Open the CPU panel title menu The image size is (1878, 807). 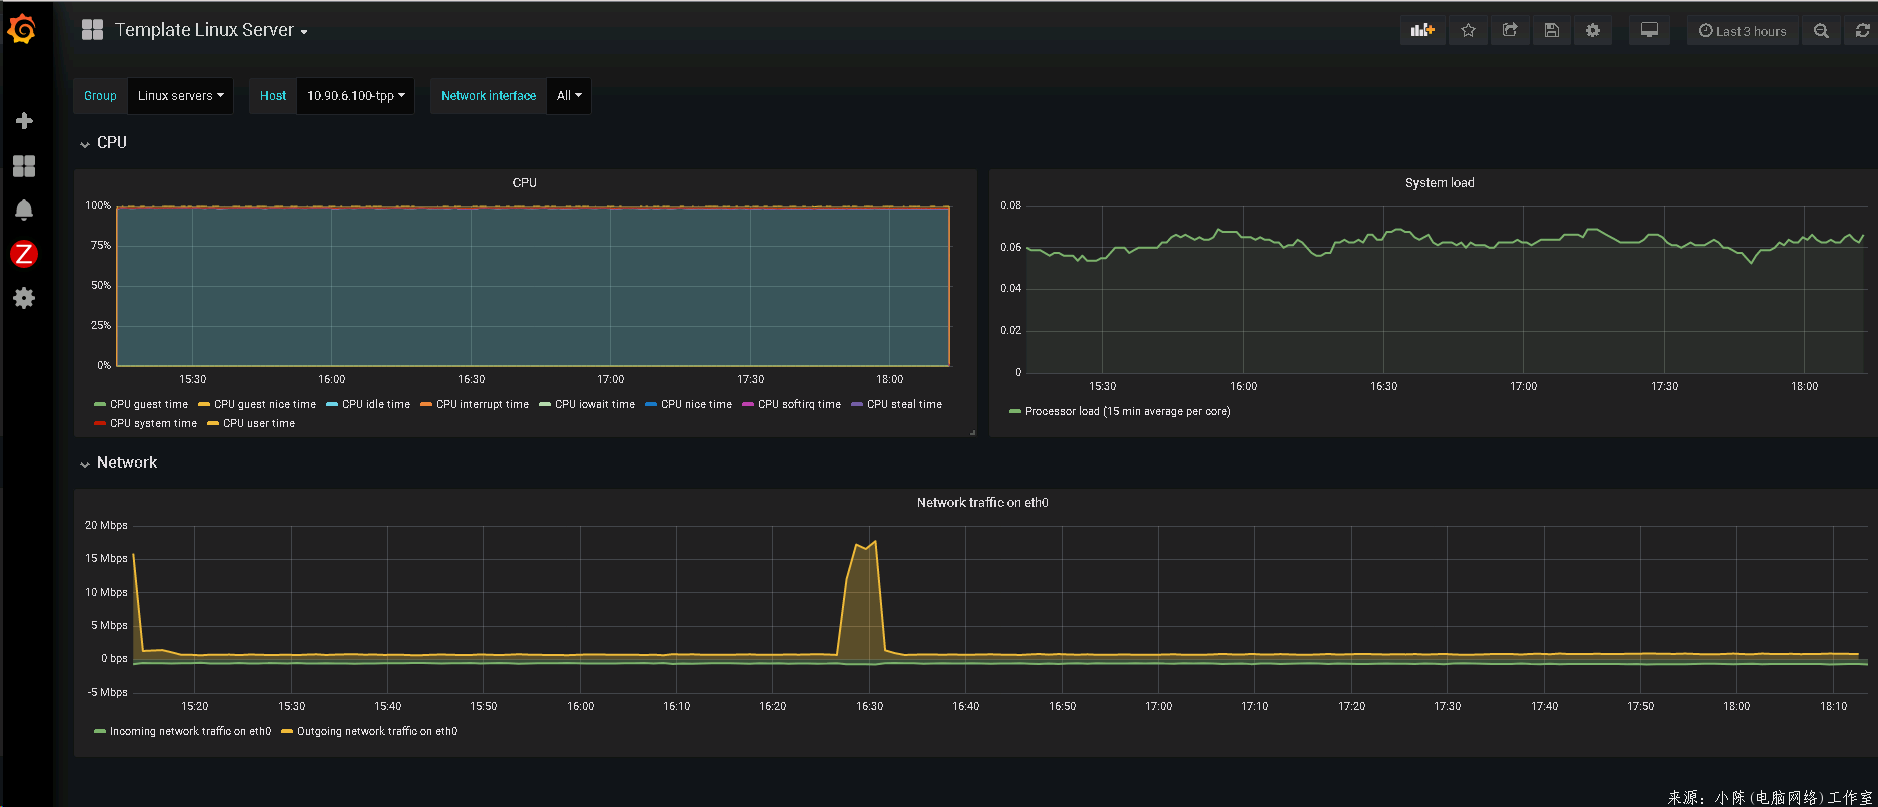(x=525, y=183)
